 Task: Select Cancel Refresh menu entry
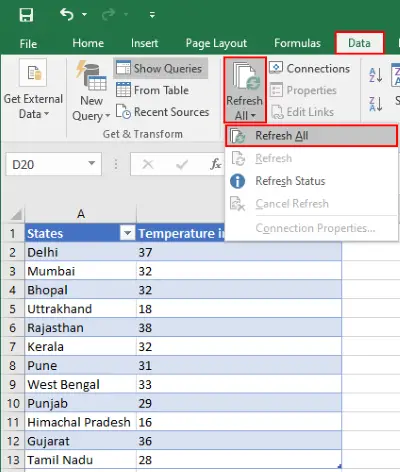click(x=311, y=204)
